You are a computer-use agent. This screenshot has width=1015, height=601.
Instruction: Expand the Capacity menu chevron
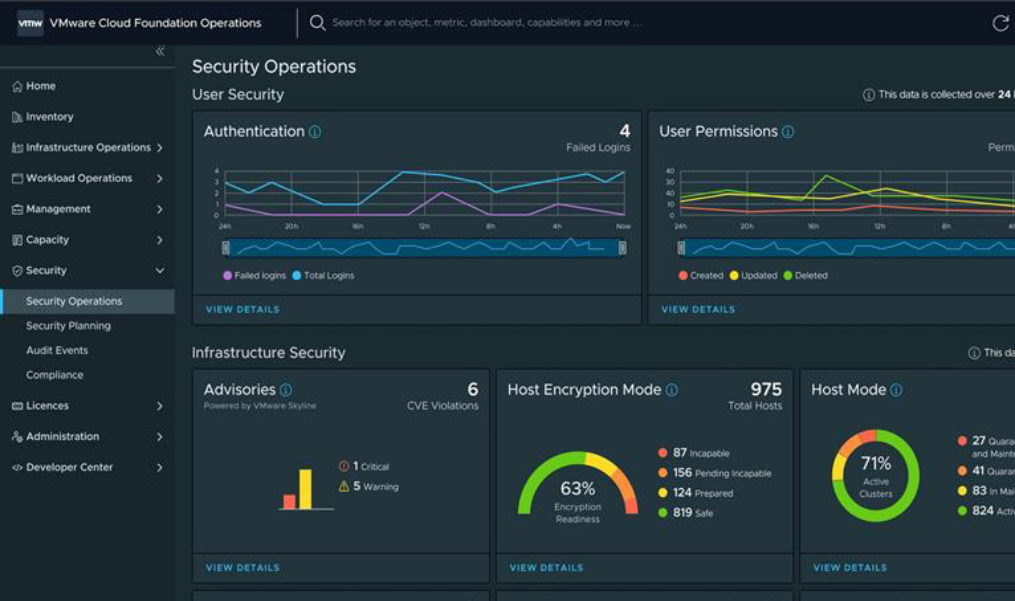click(x=159, y=240)
